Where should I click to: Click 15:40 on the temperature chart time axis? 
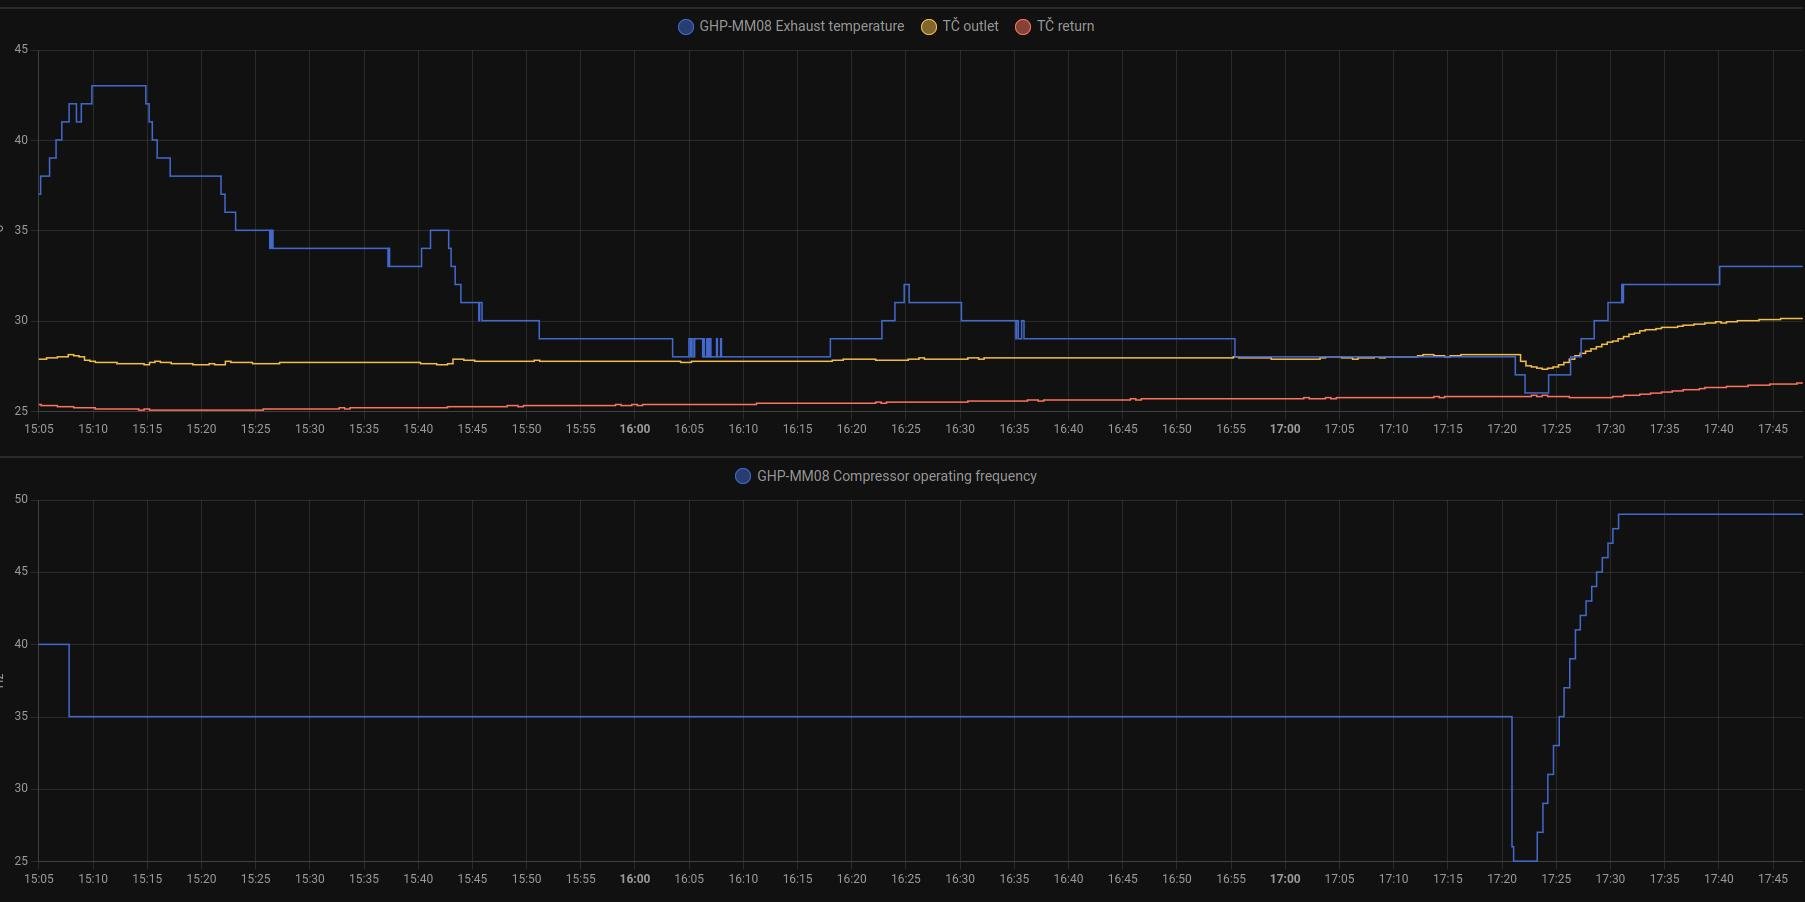[418, 429]
